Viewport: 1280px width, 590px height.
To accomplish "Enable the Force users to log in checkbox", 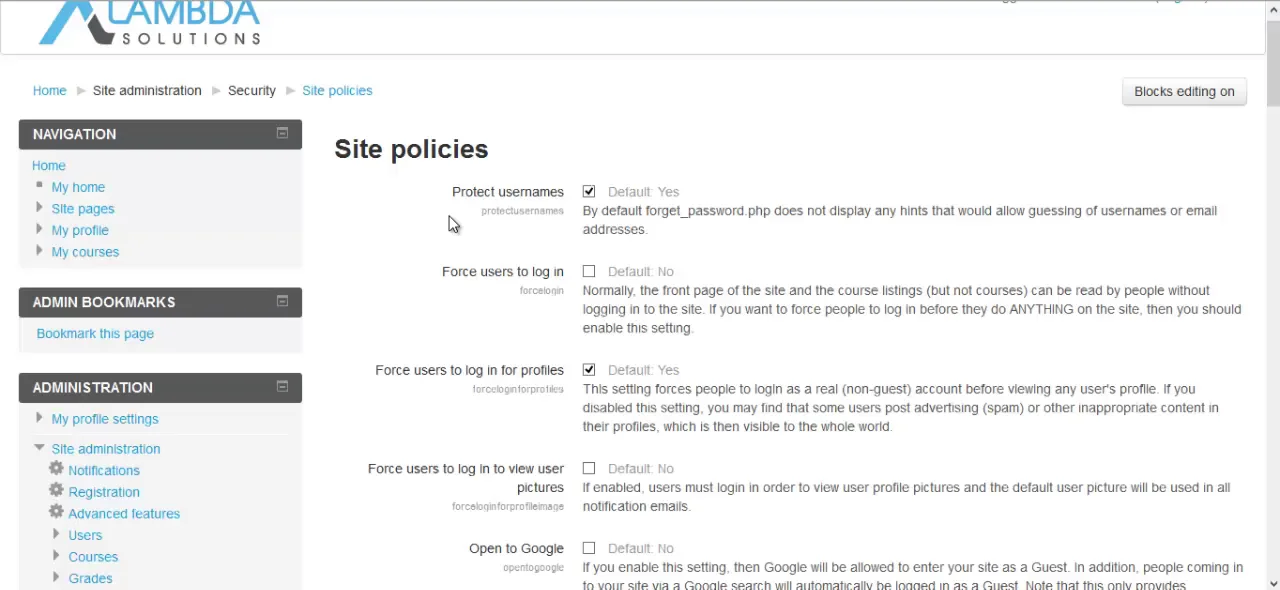I will point(589,271).
